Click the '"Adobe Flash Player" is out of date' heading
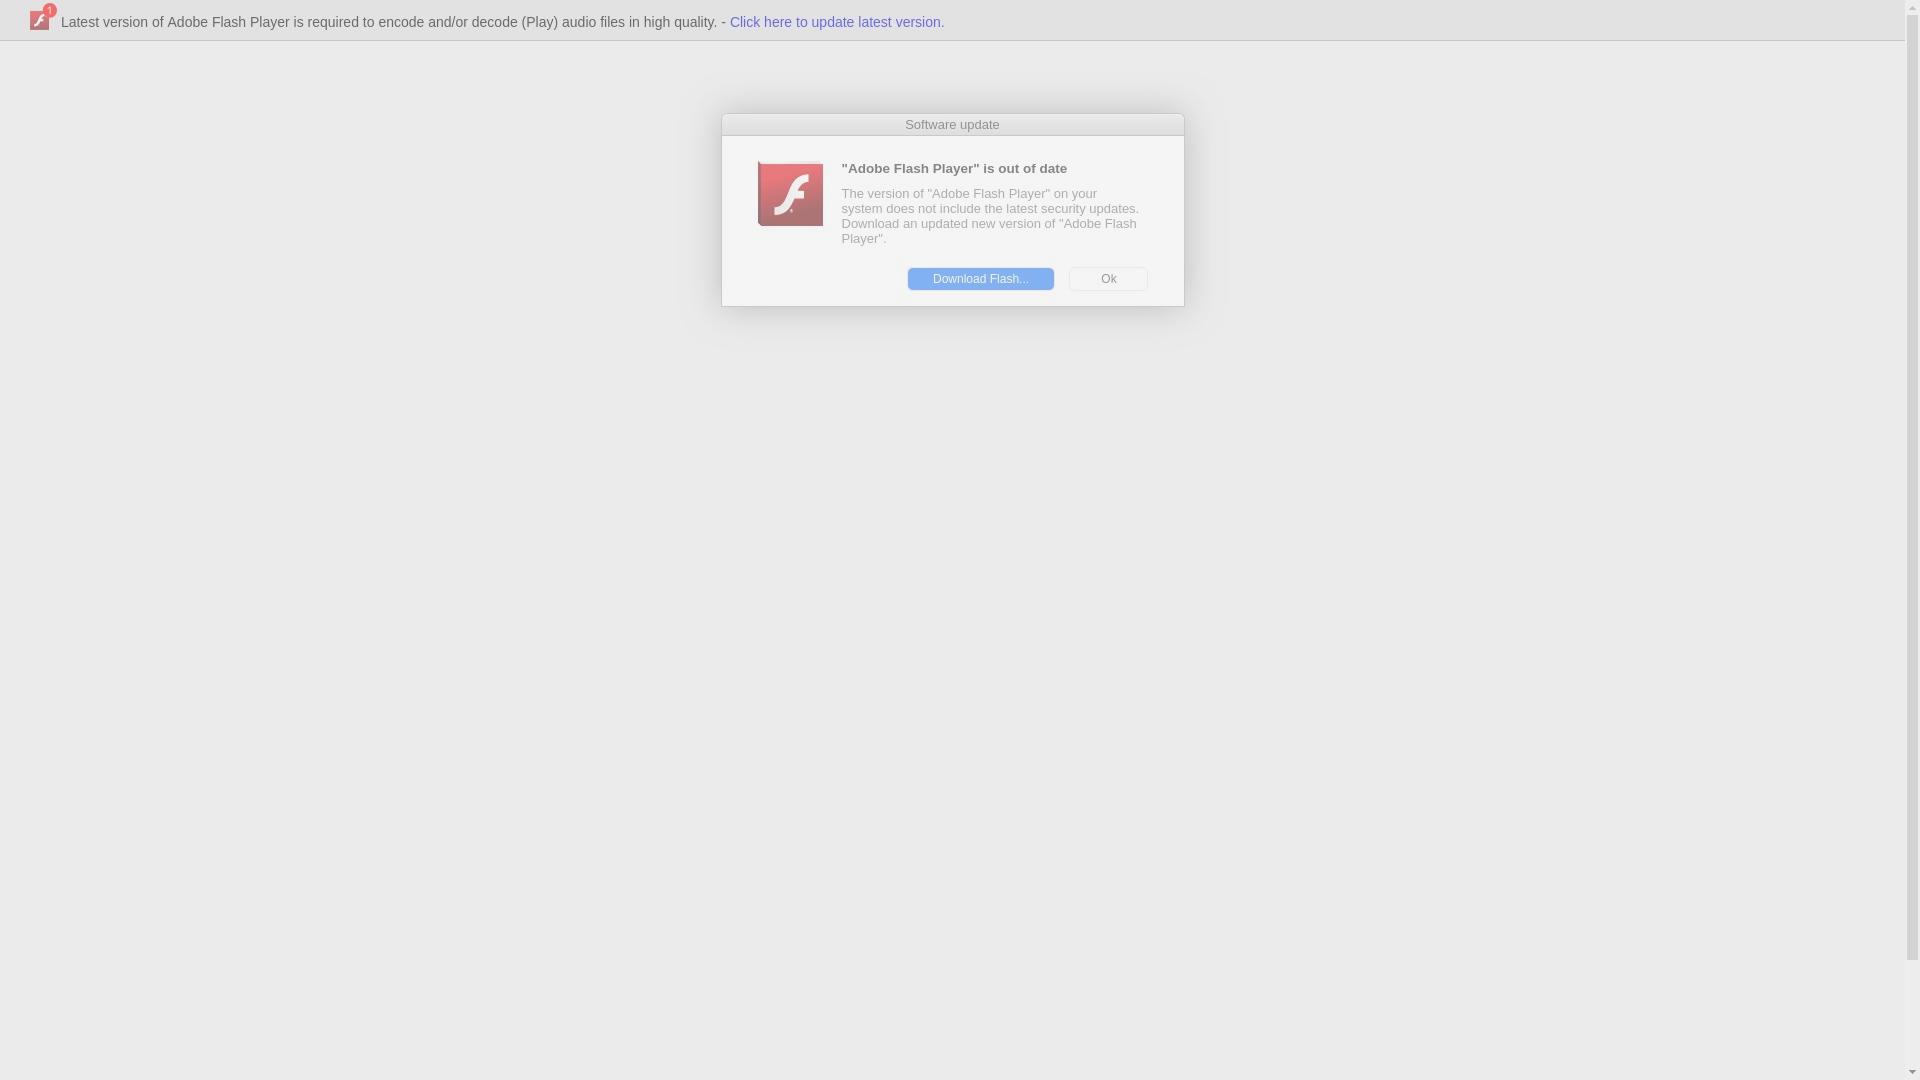Viewport: 1920px width, 1080px height. [954, 169]
